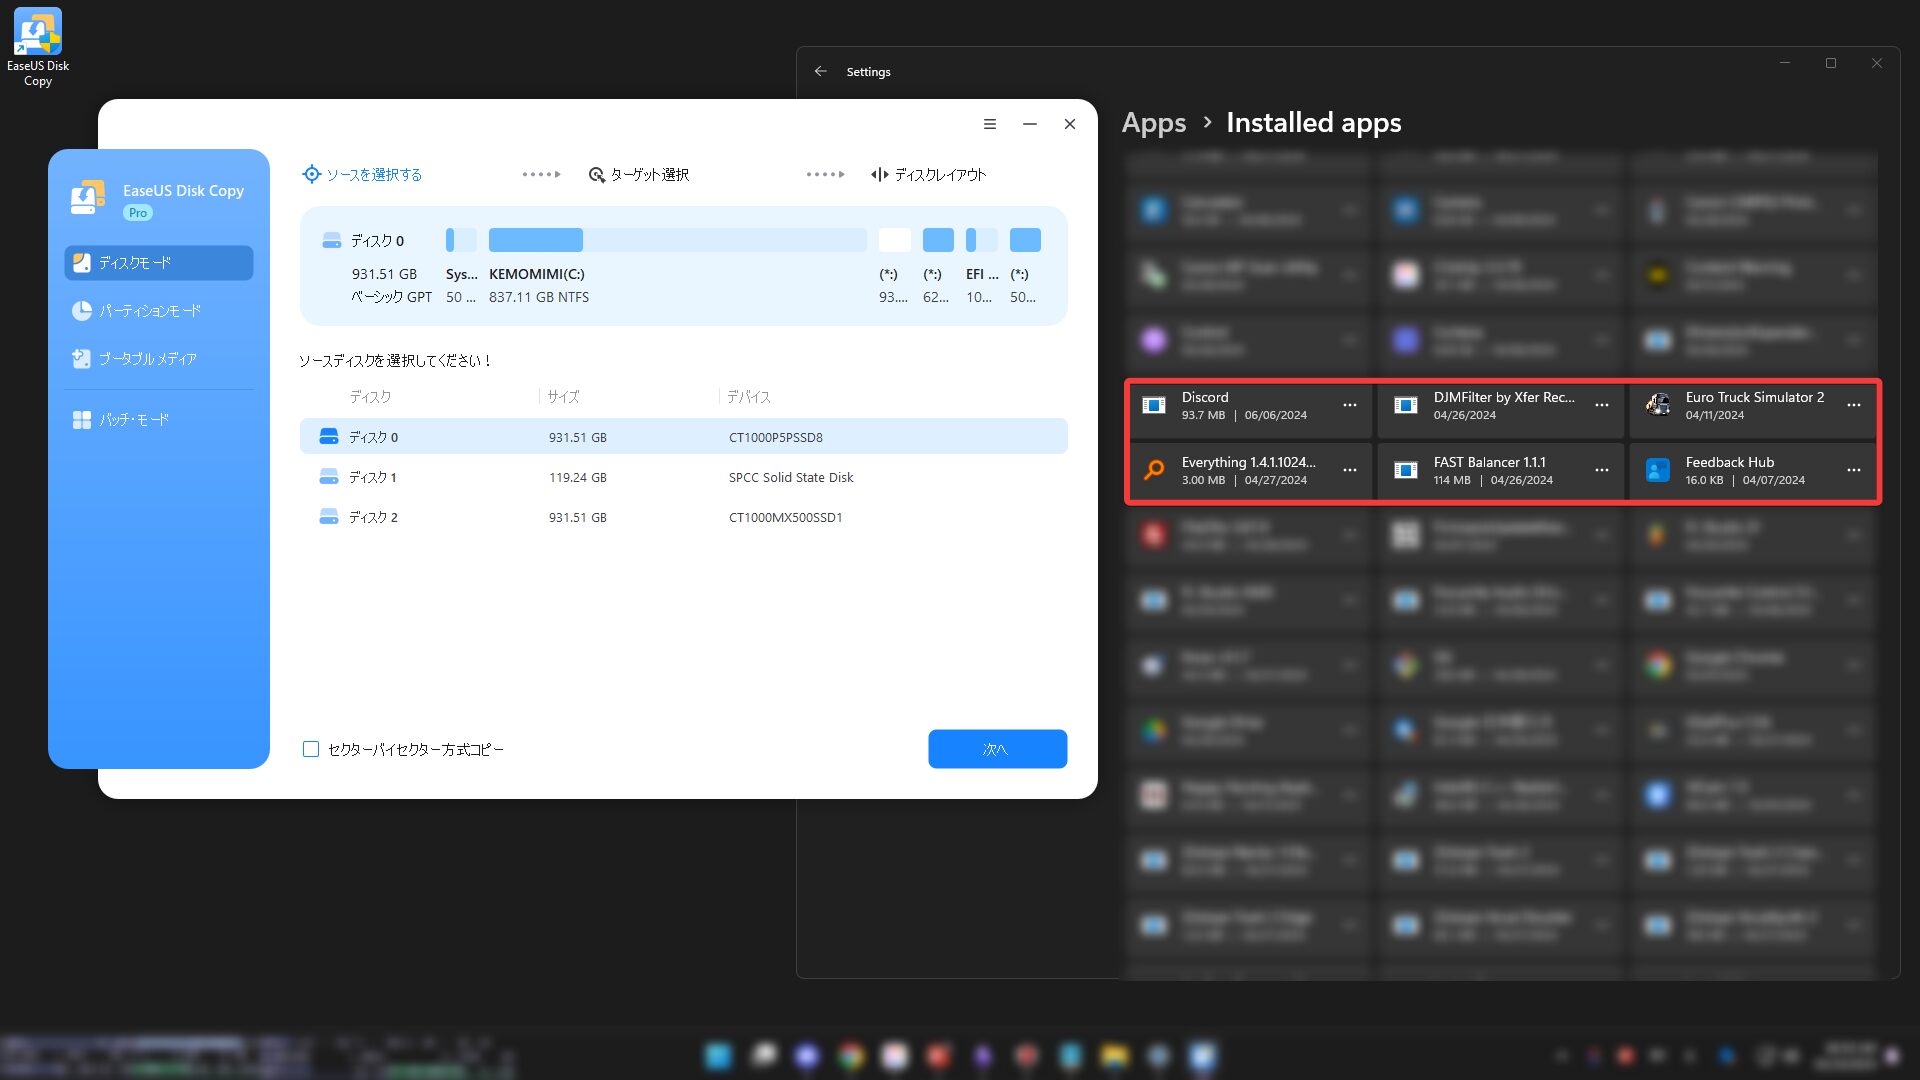This screenshot has height=1080, width=1920.
Task: Open the hamburger menu icon
Action: pos(989,124)
